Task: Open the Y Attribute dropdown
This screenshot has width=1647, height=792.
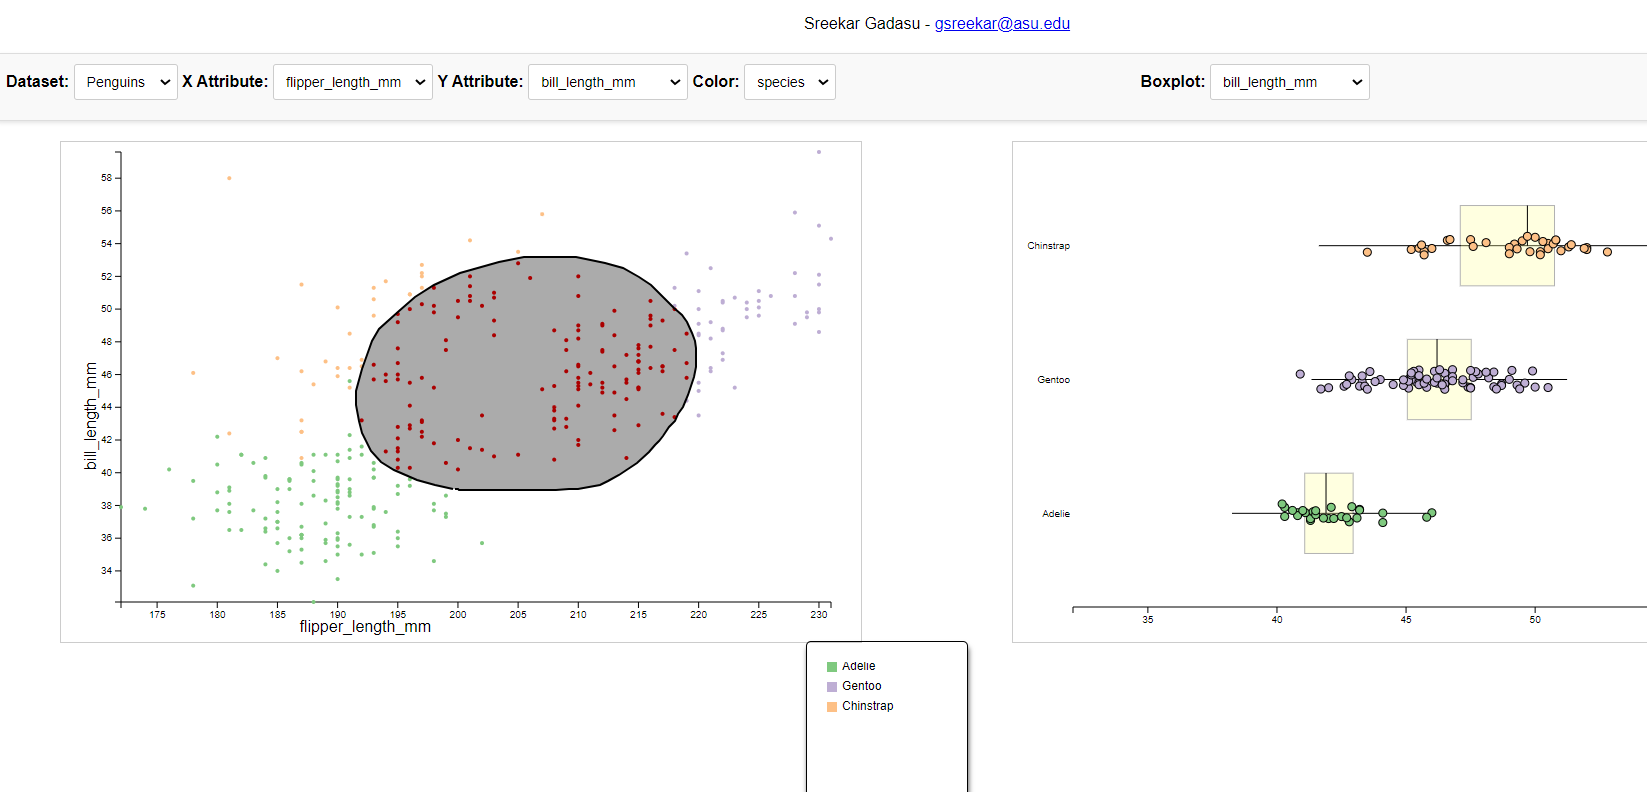Action: [x=607, y=82]
